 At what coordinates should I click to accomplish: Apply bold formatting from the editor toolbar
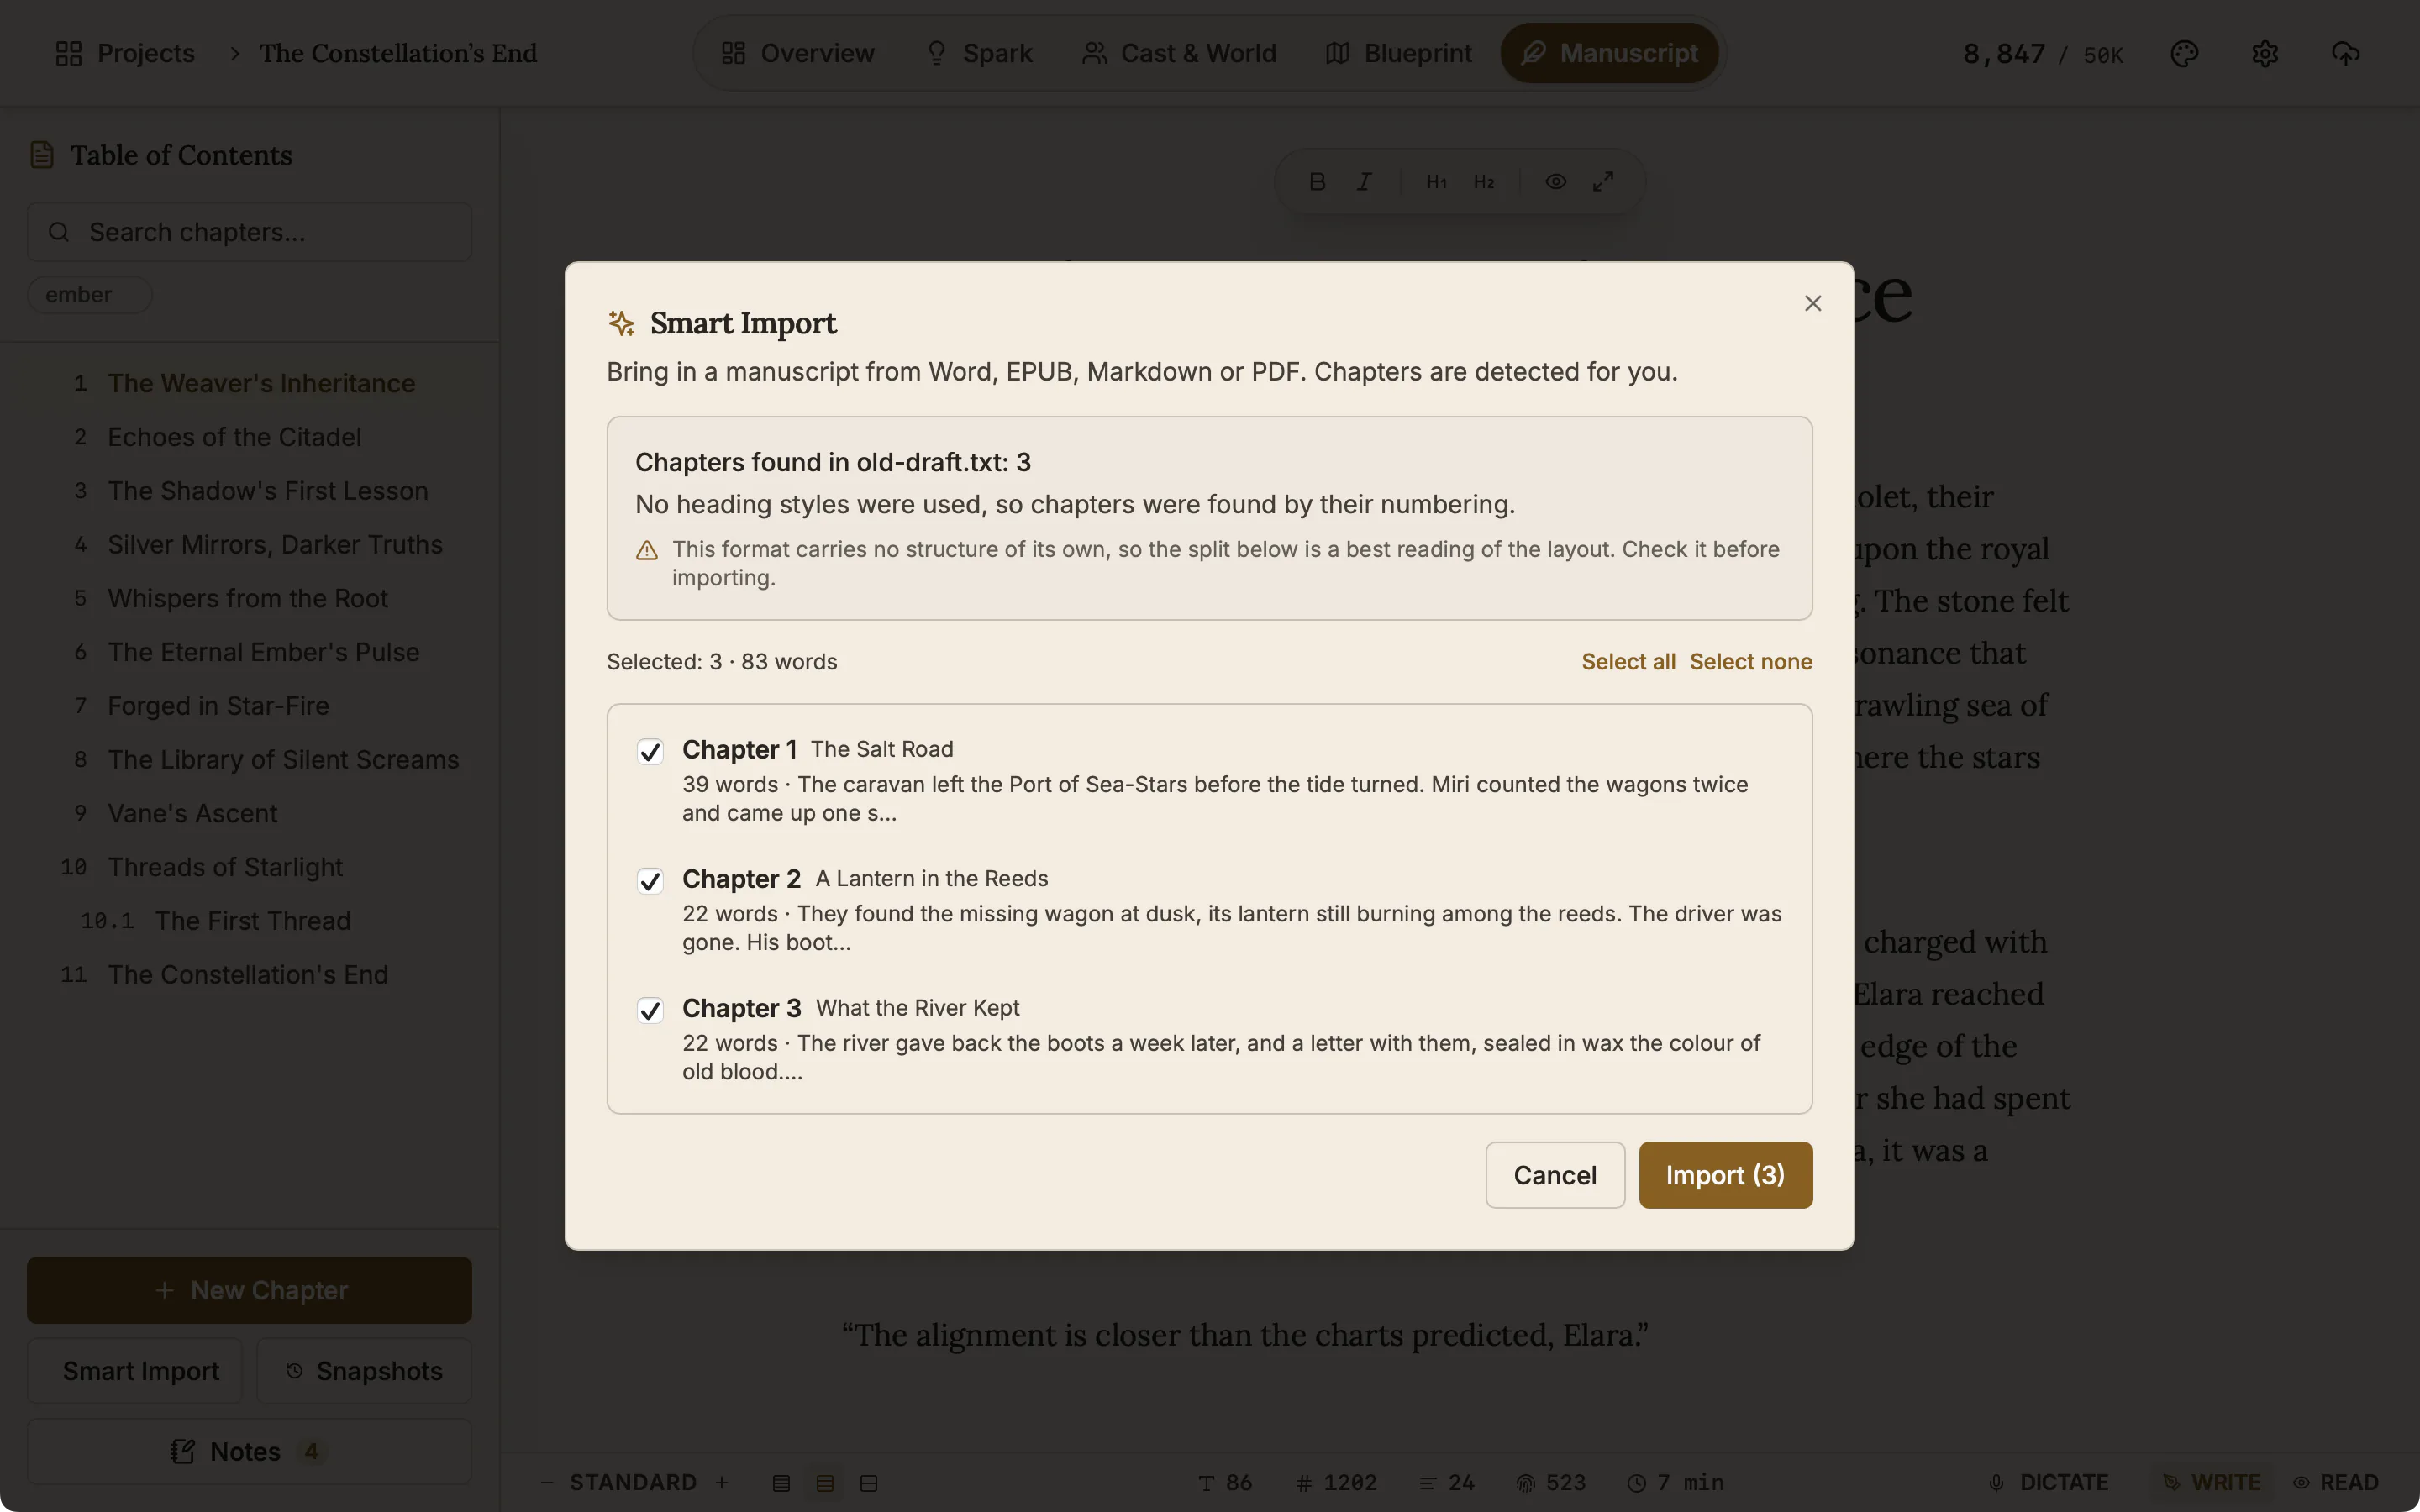(1317, 182)
